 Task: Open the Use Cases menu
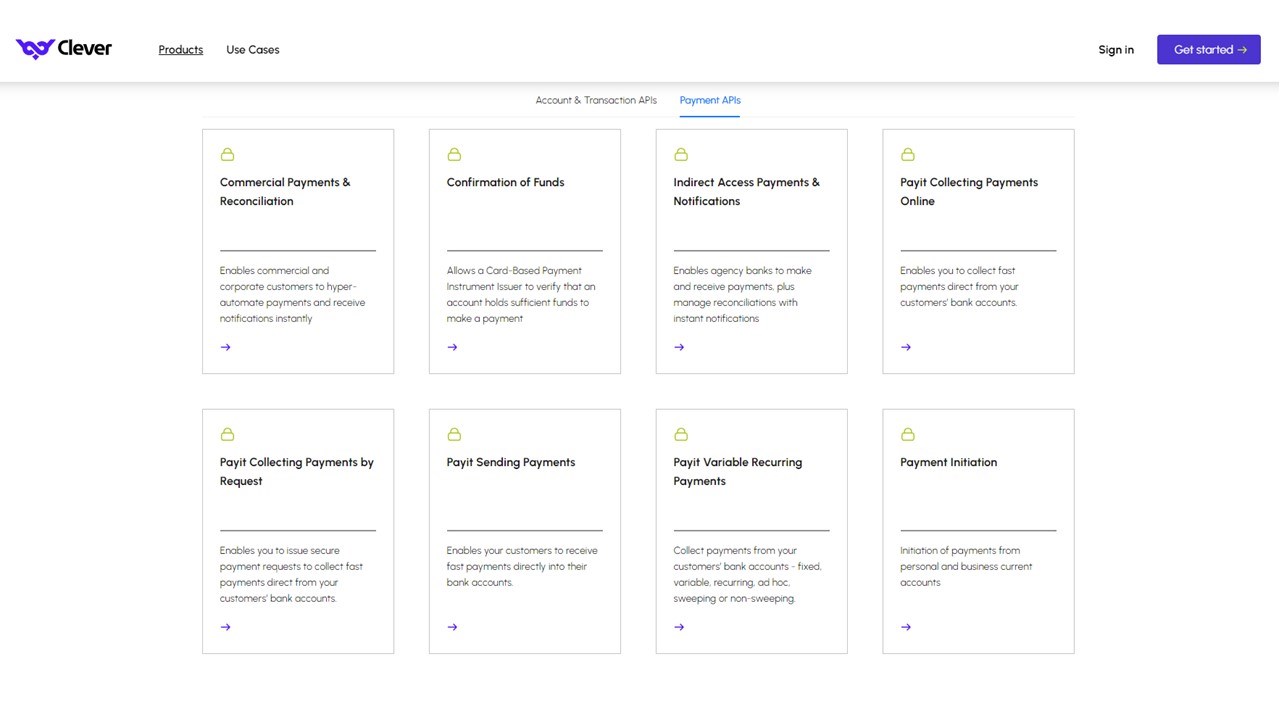click(253, 49)
